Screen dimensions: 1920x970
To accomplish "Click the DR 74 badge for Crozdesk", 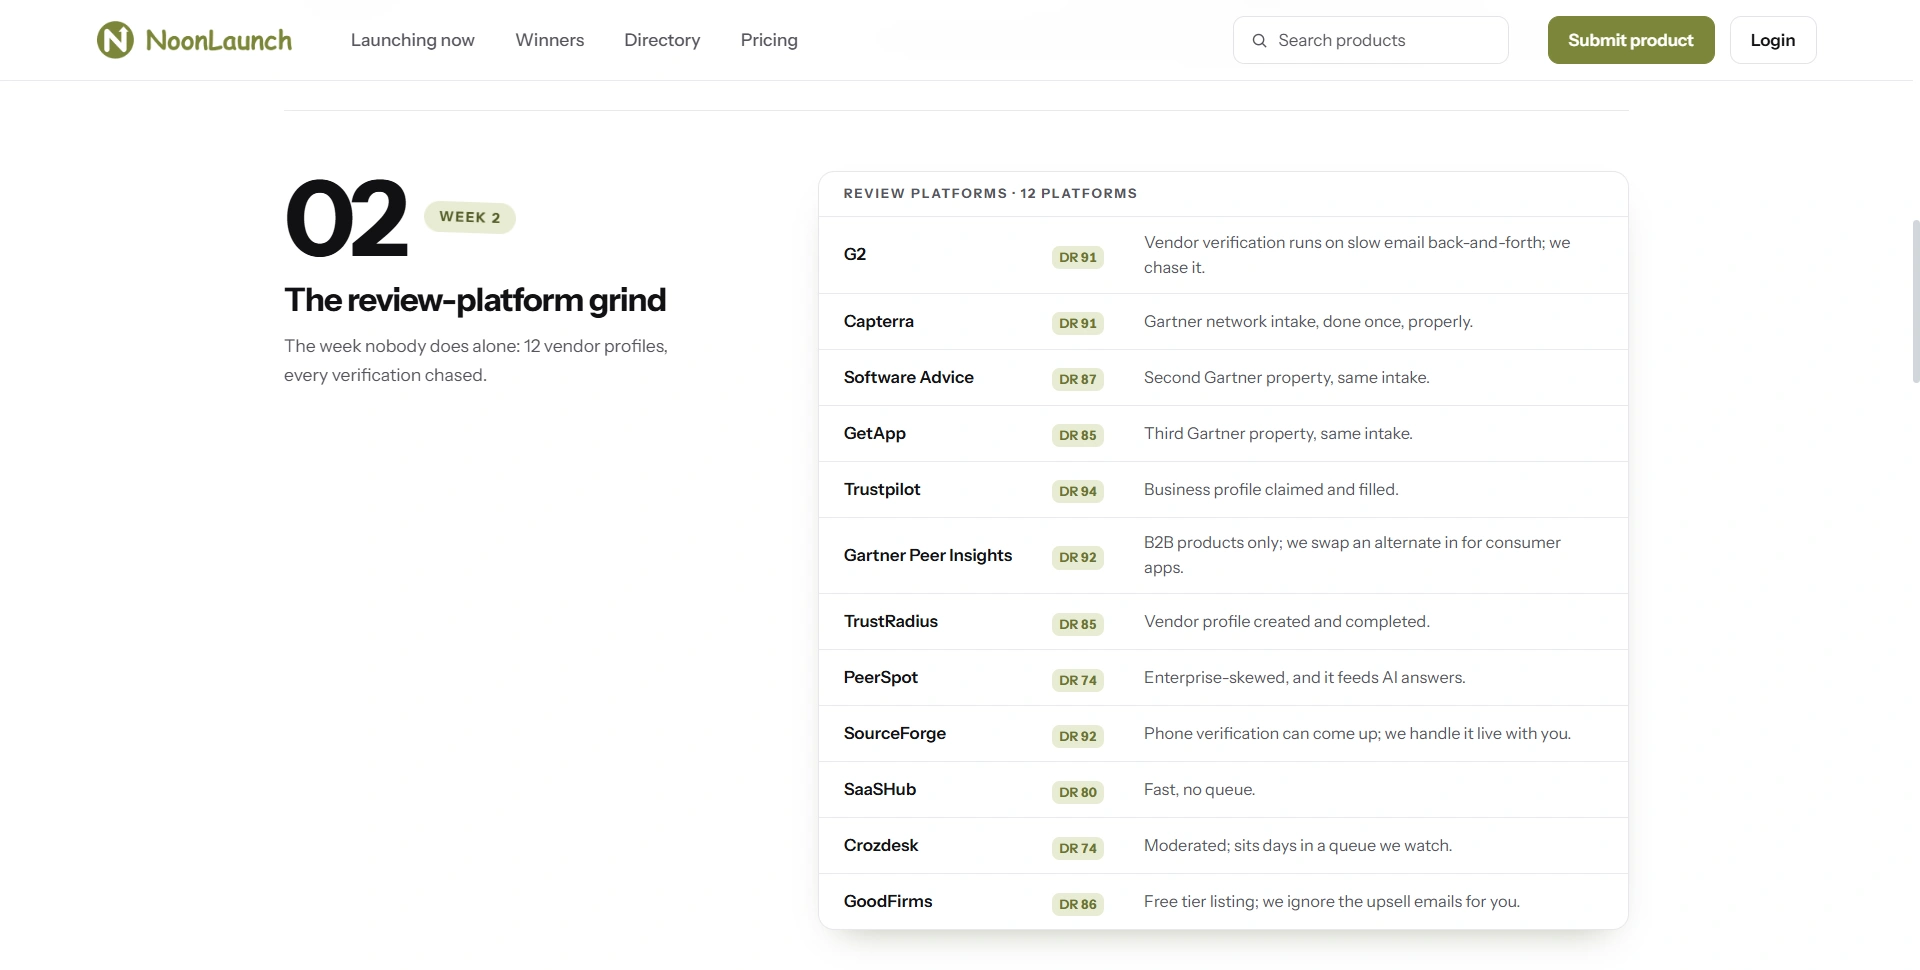I will point(1078,848).
